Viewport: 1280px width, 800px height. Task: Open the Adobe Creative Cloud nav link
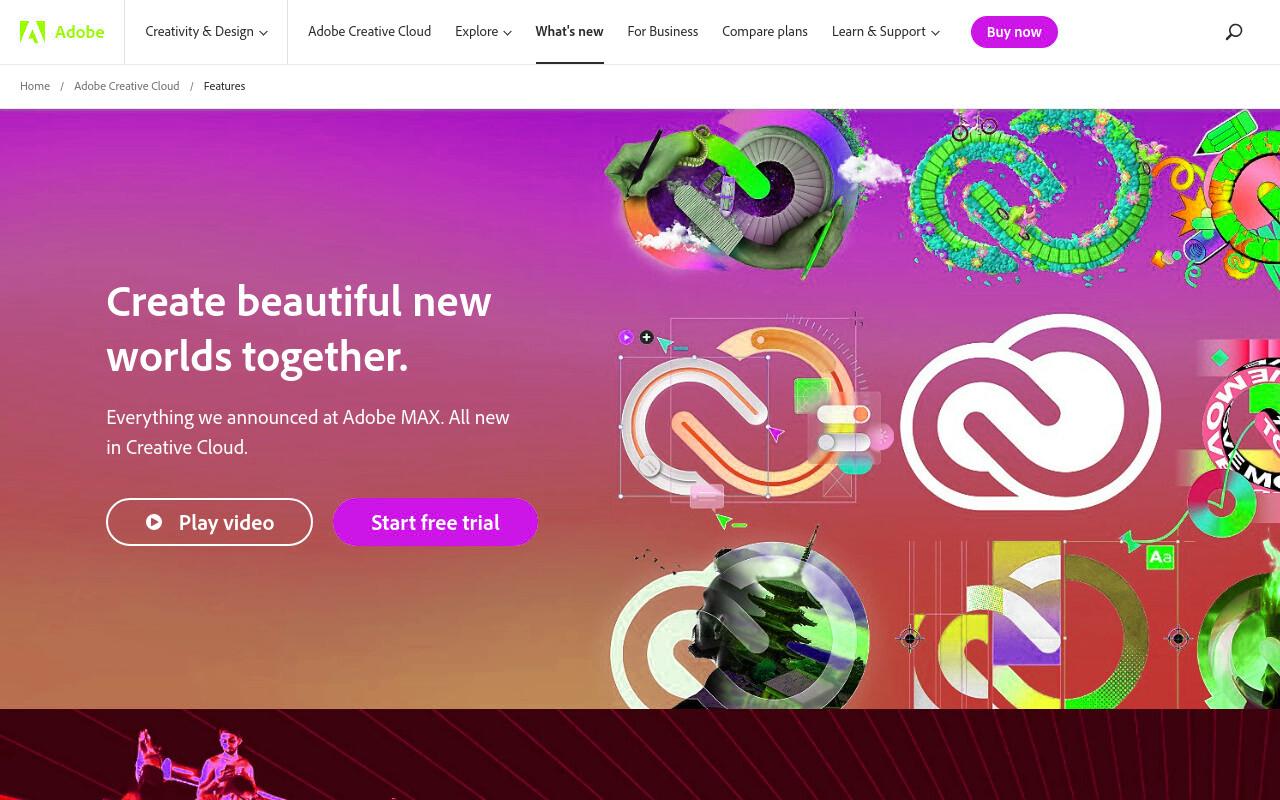[369, 32]
